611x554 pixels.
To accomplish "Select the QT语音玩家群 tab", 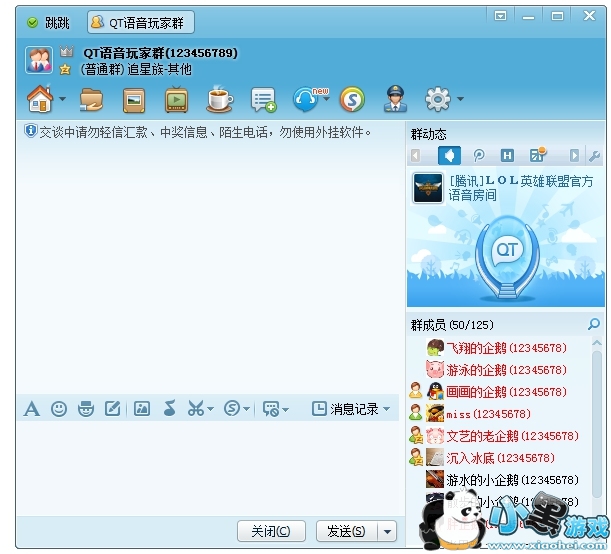I will (141, 23).
